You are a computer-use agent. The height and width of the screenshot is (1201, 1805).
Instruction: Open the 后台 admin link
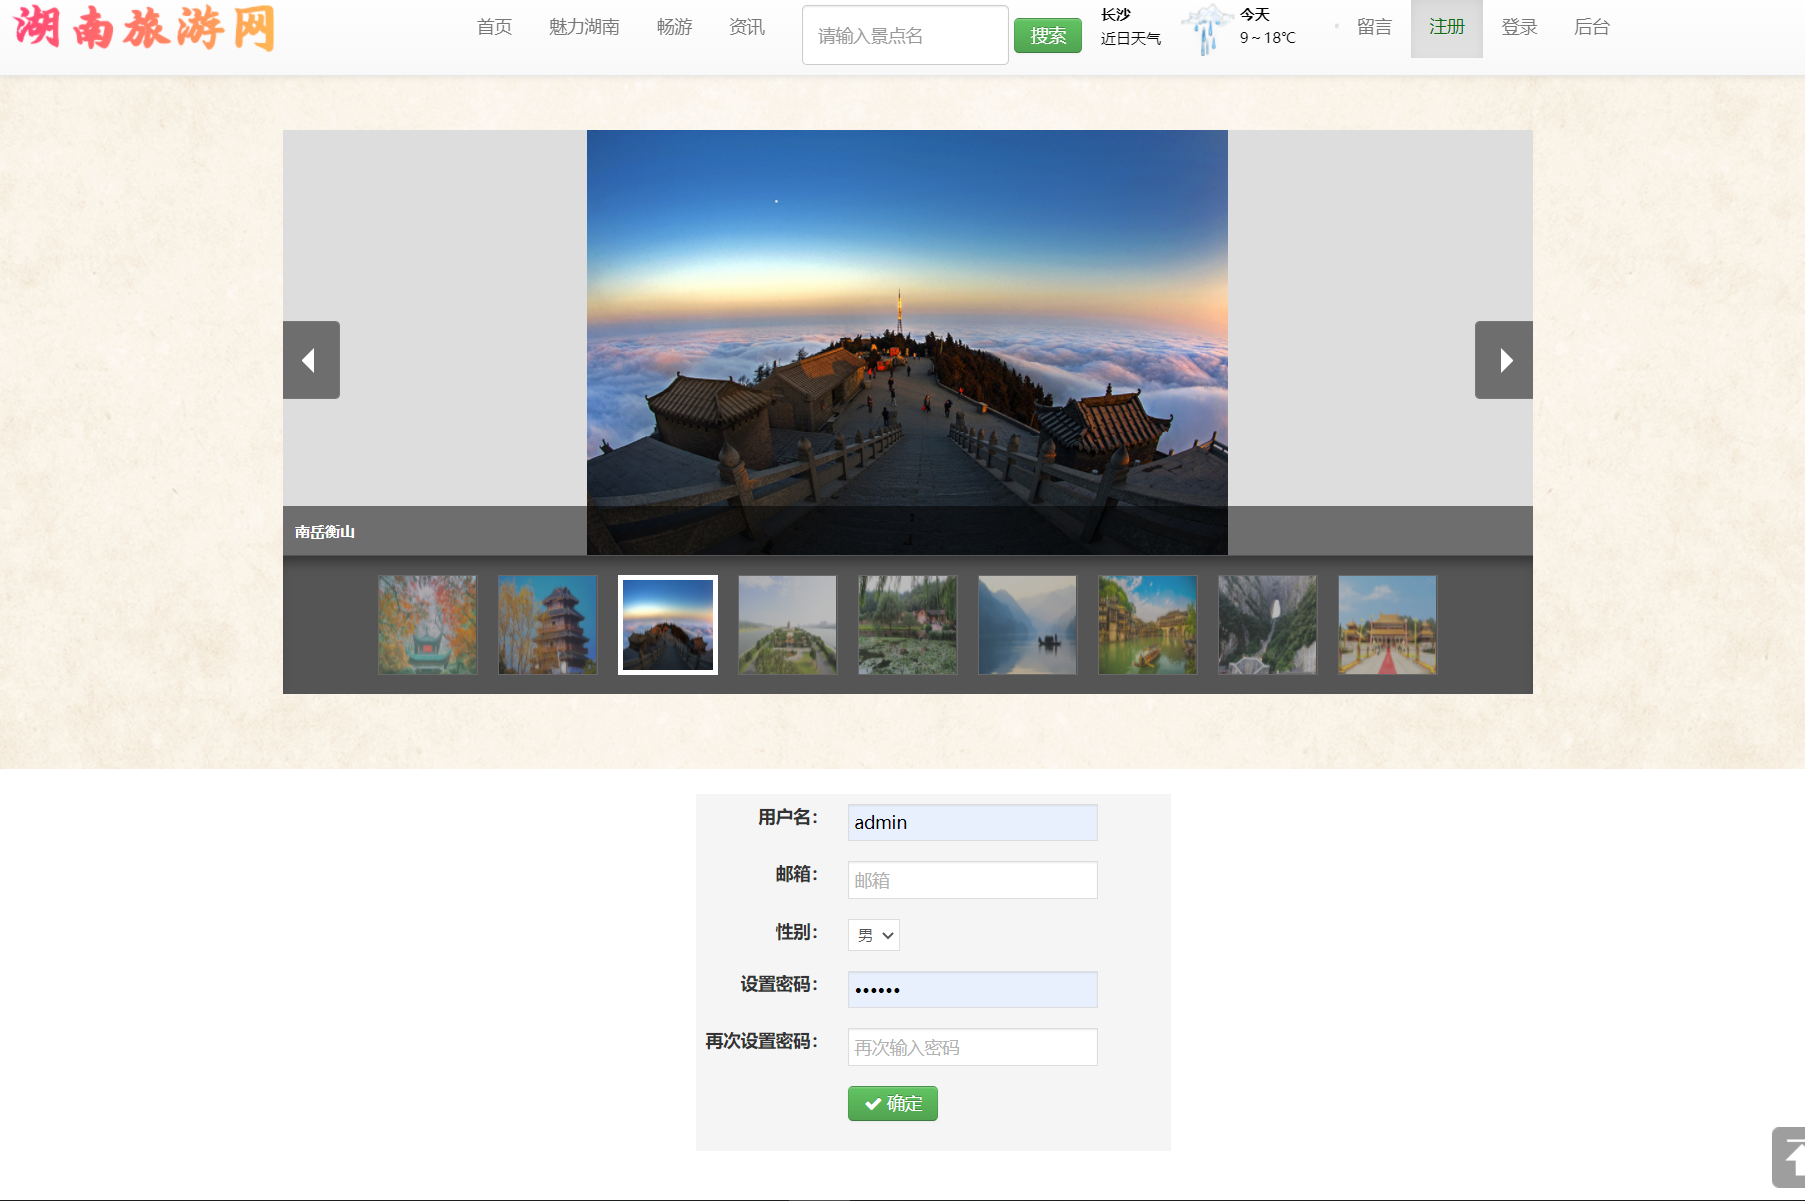point(1591,27)
